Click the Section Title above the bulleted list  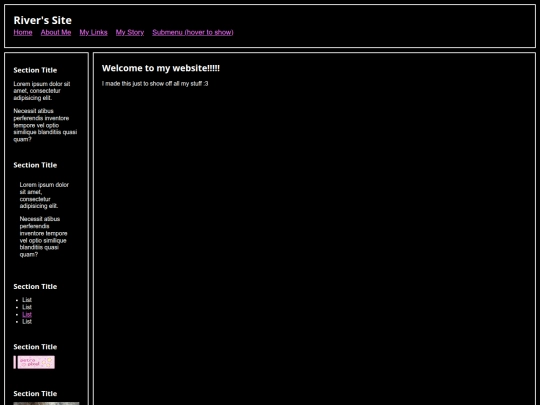click(x=35, y=287)
